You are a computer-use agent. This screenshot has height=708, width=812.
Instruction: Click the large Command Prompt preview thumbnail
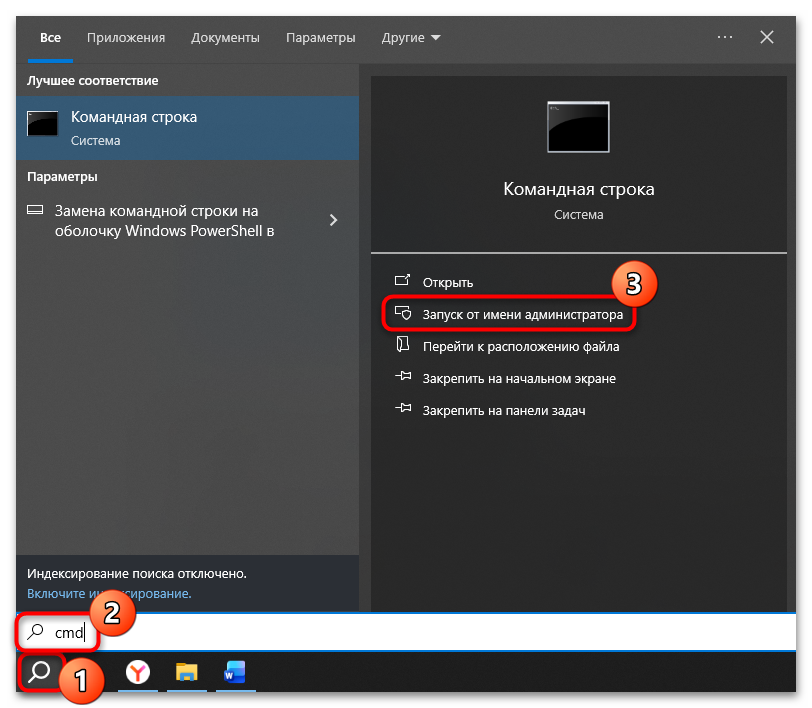click(x=578, y=127)
